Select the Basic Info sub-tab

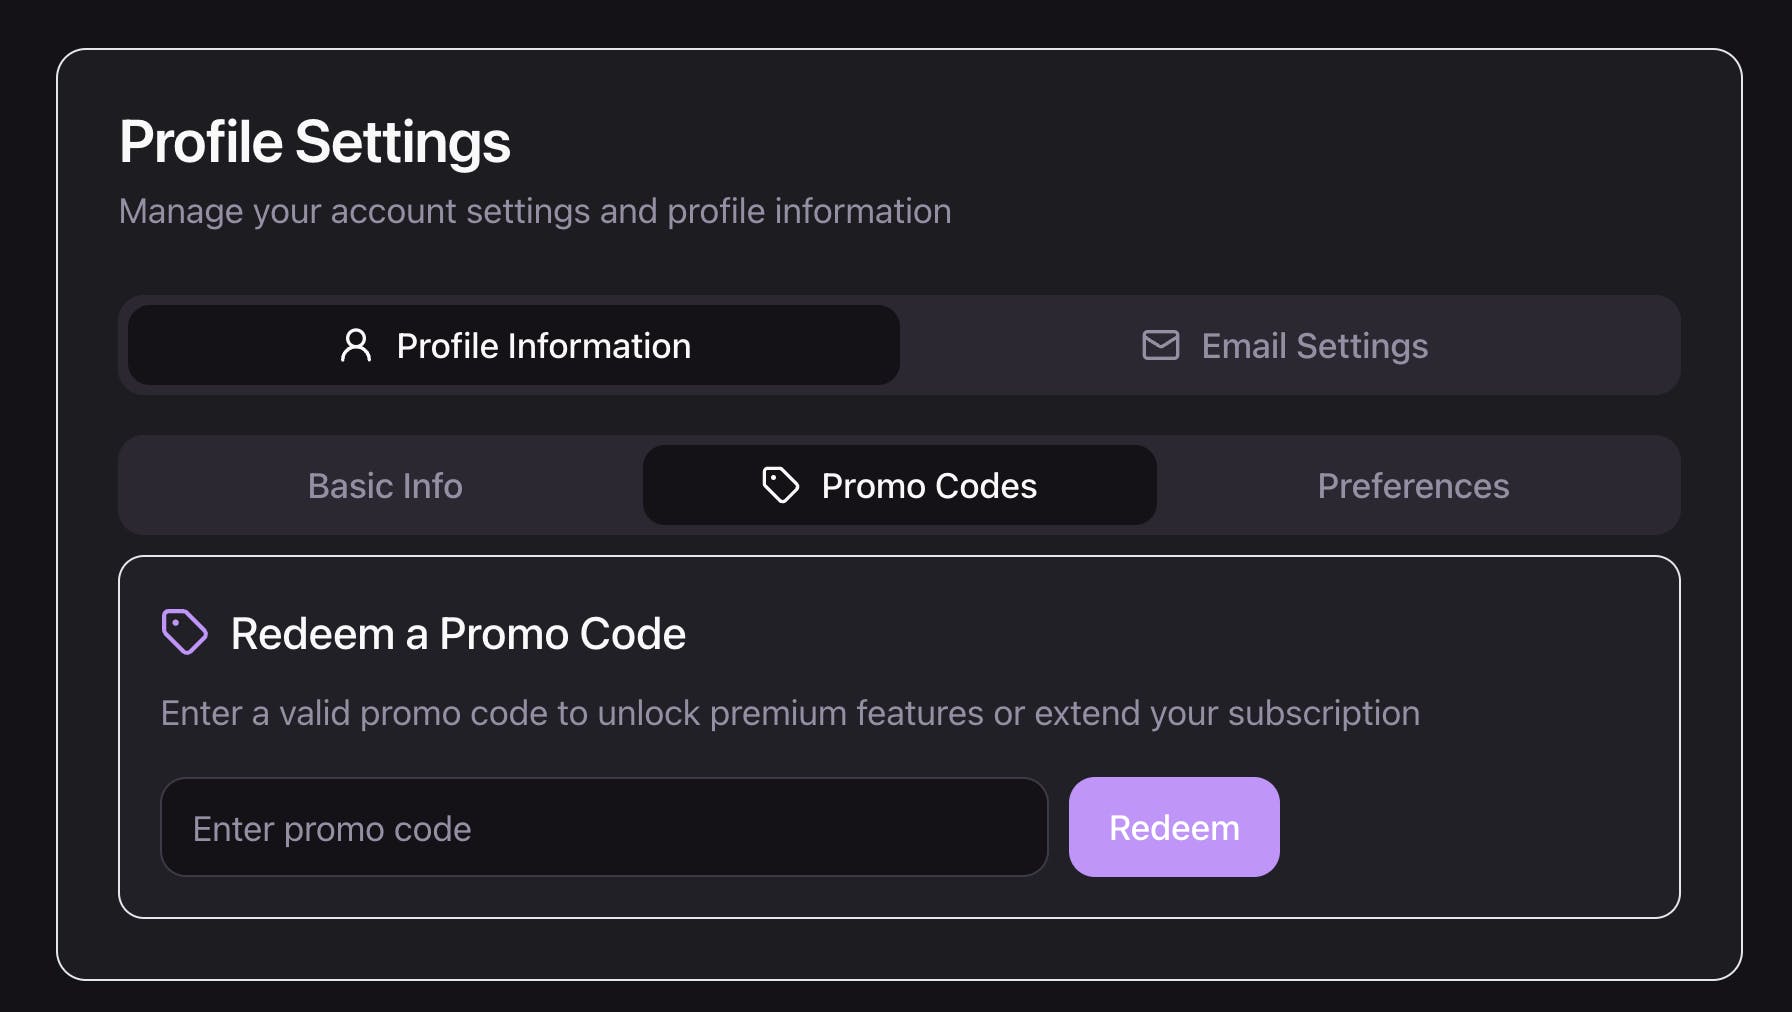385,485
